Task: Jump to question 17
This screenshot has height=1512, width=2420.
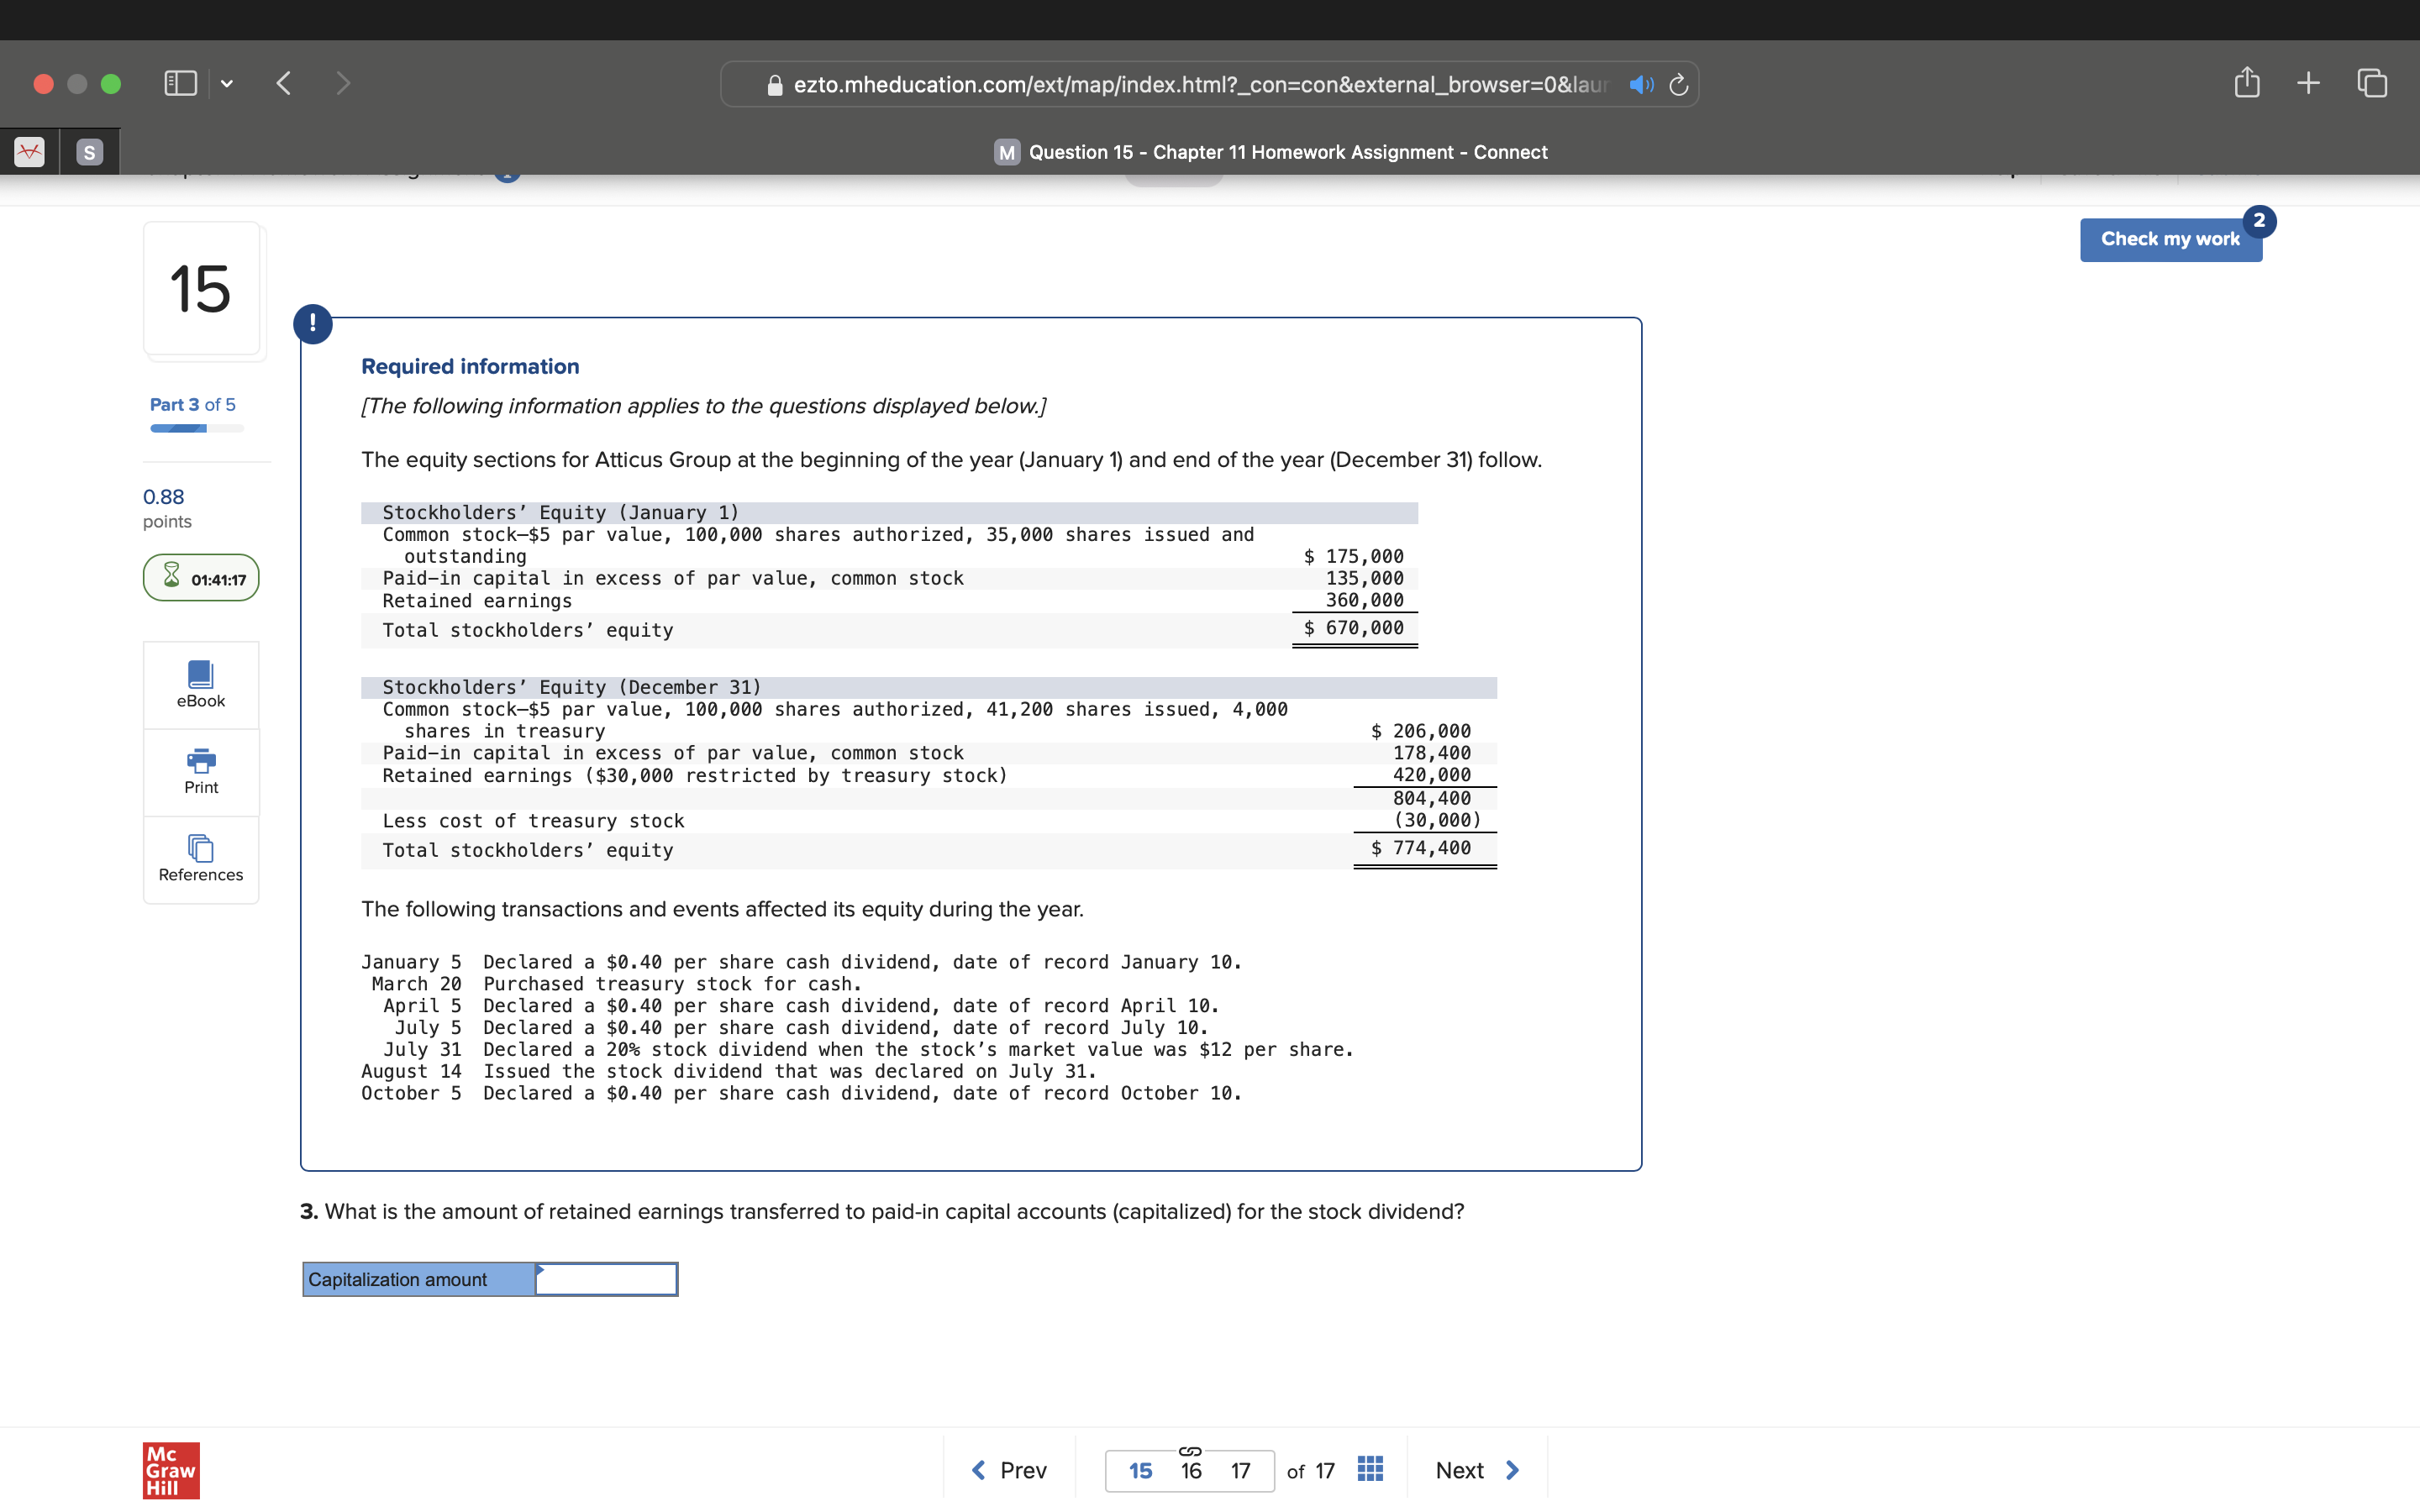Action: pos(1240,1471)
